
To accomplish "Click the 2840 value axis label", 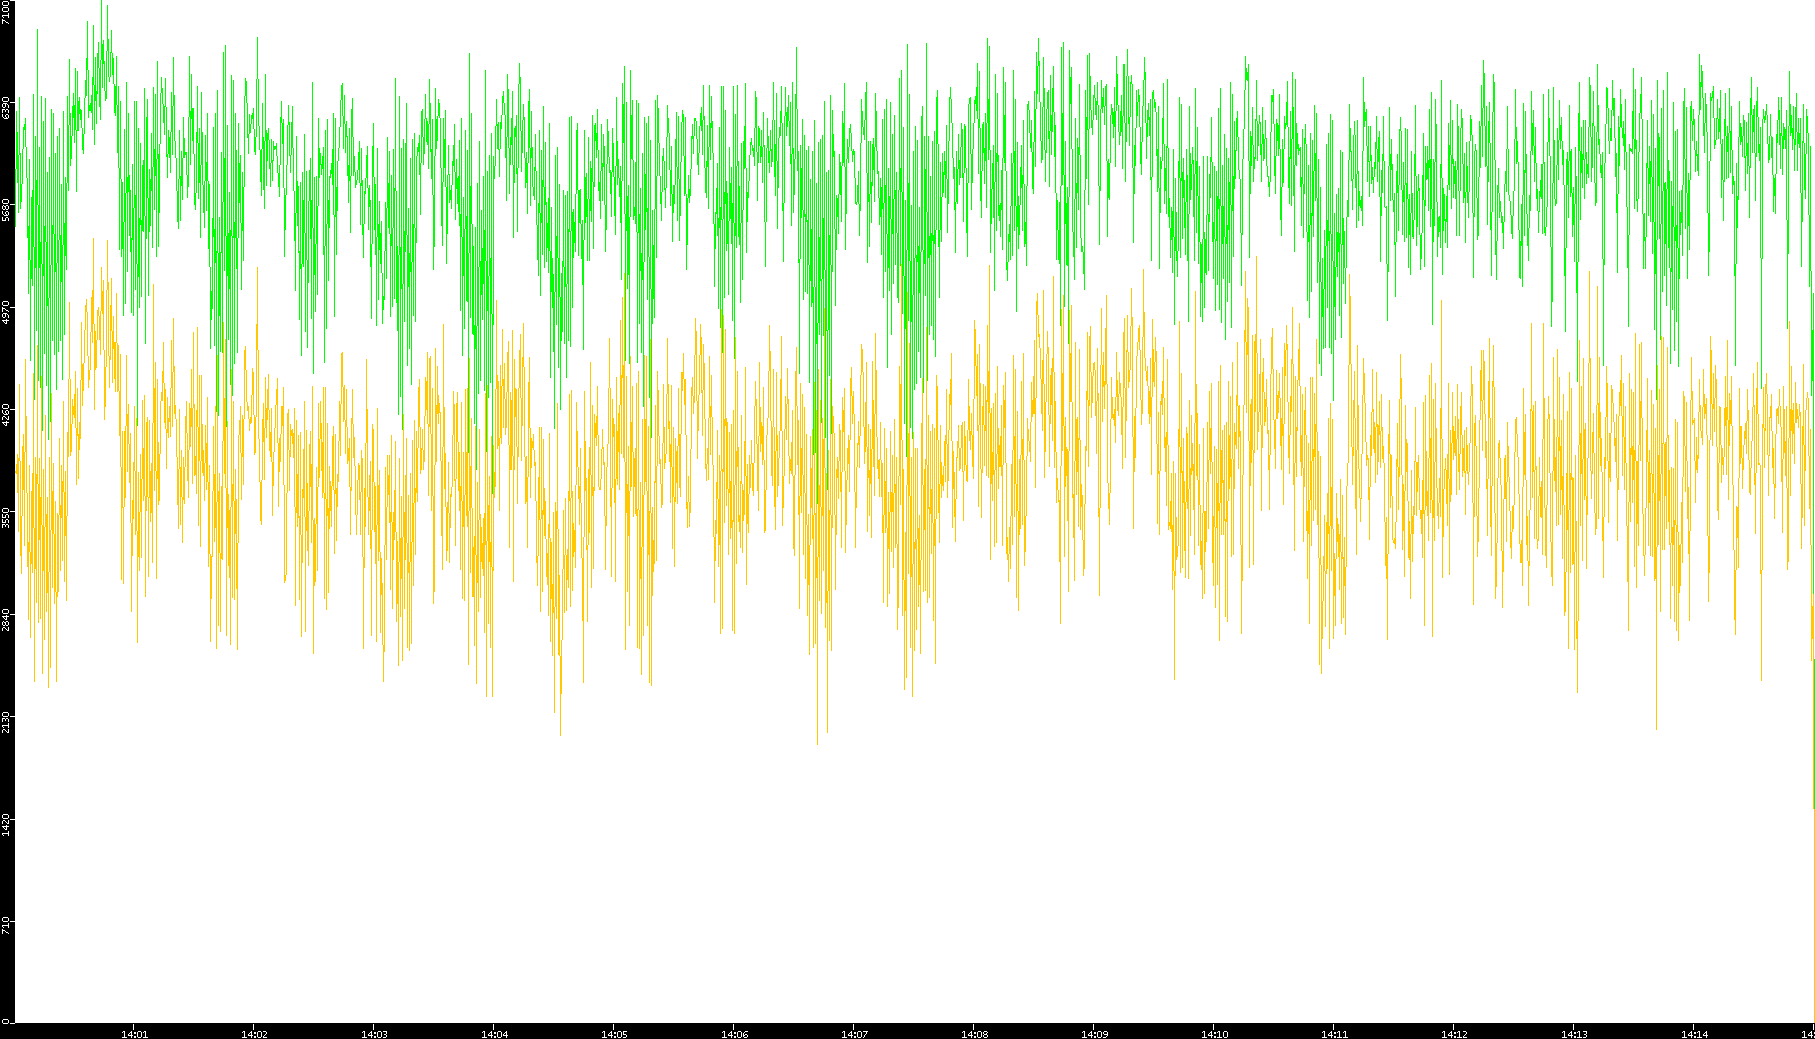I will (x=7, y=619).
